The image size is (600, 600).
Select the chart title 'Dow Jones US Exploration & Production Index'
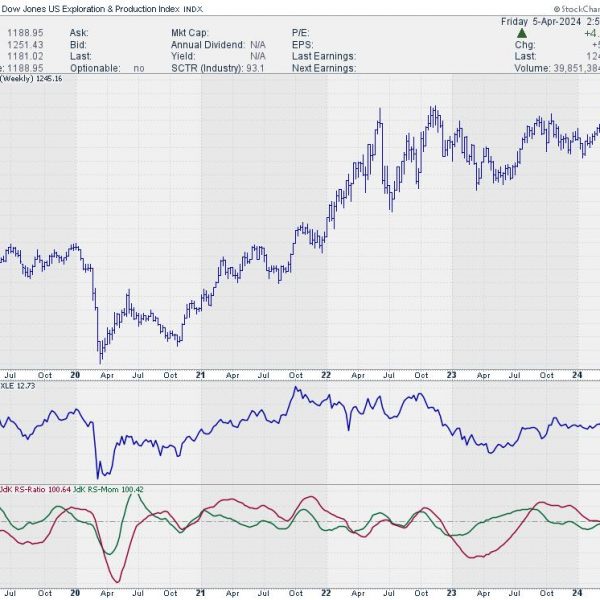point(90,9)
